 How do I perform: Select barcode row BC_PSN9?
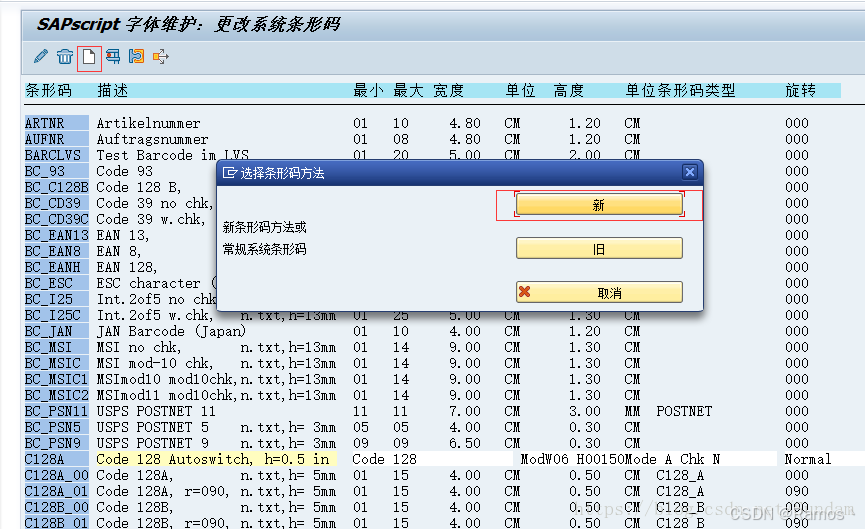point(56,442)
